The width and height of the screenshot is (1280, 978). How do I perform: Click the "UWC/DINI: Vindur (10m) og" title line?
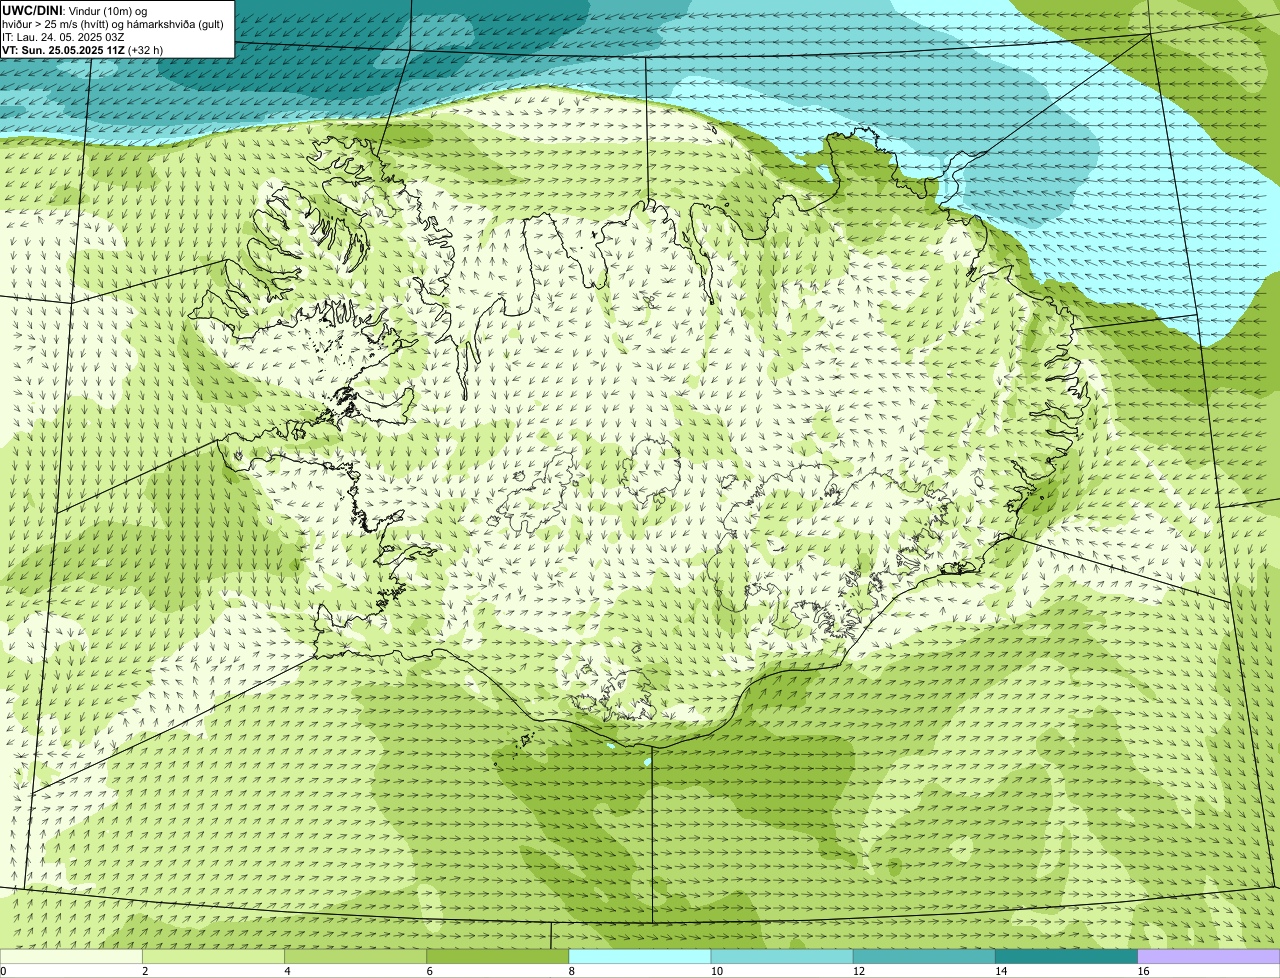click(x=75, y=10)
